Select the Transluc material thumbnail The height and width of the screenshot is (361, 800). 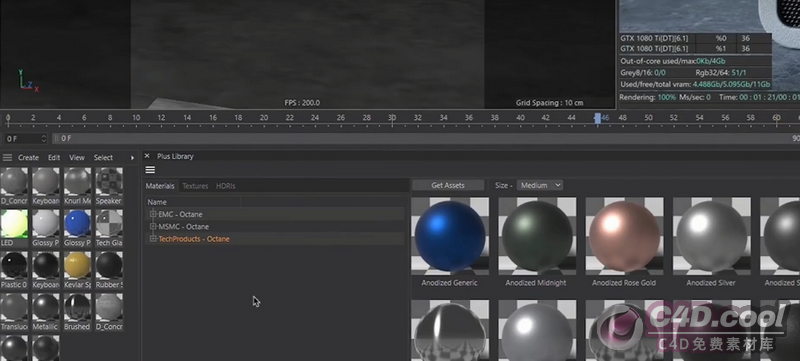[x=14, y=307]
